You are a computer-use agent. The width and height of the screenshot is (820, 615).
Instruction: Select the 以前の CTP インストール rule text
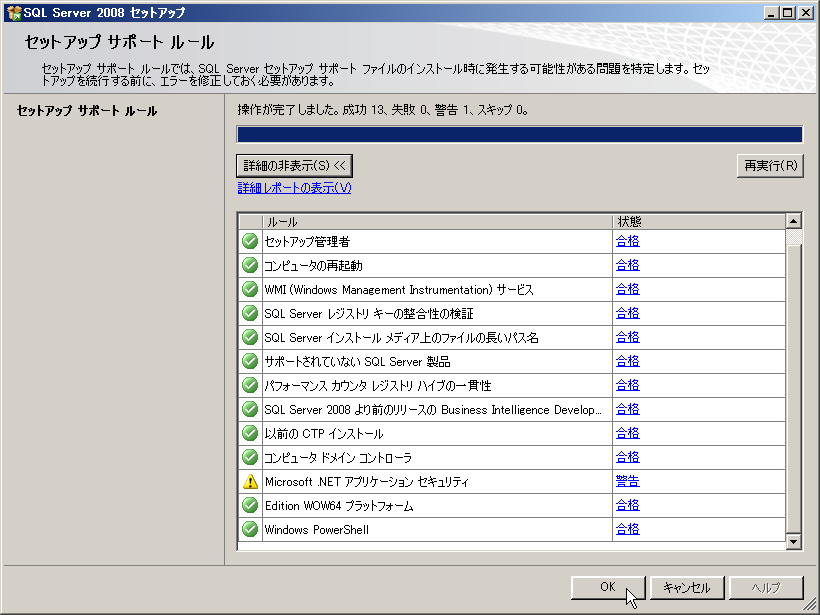[324, 434]
